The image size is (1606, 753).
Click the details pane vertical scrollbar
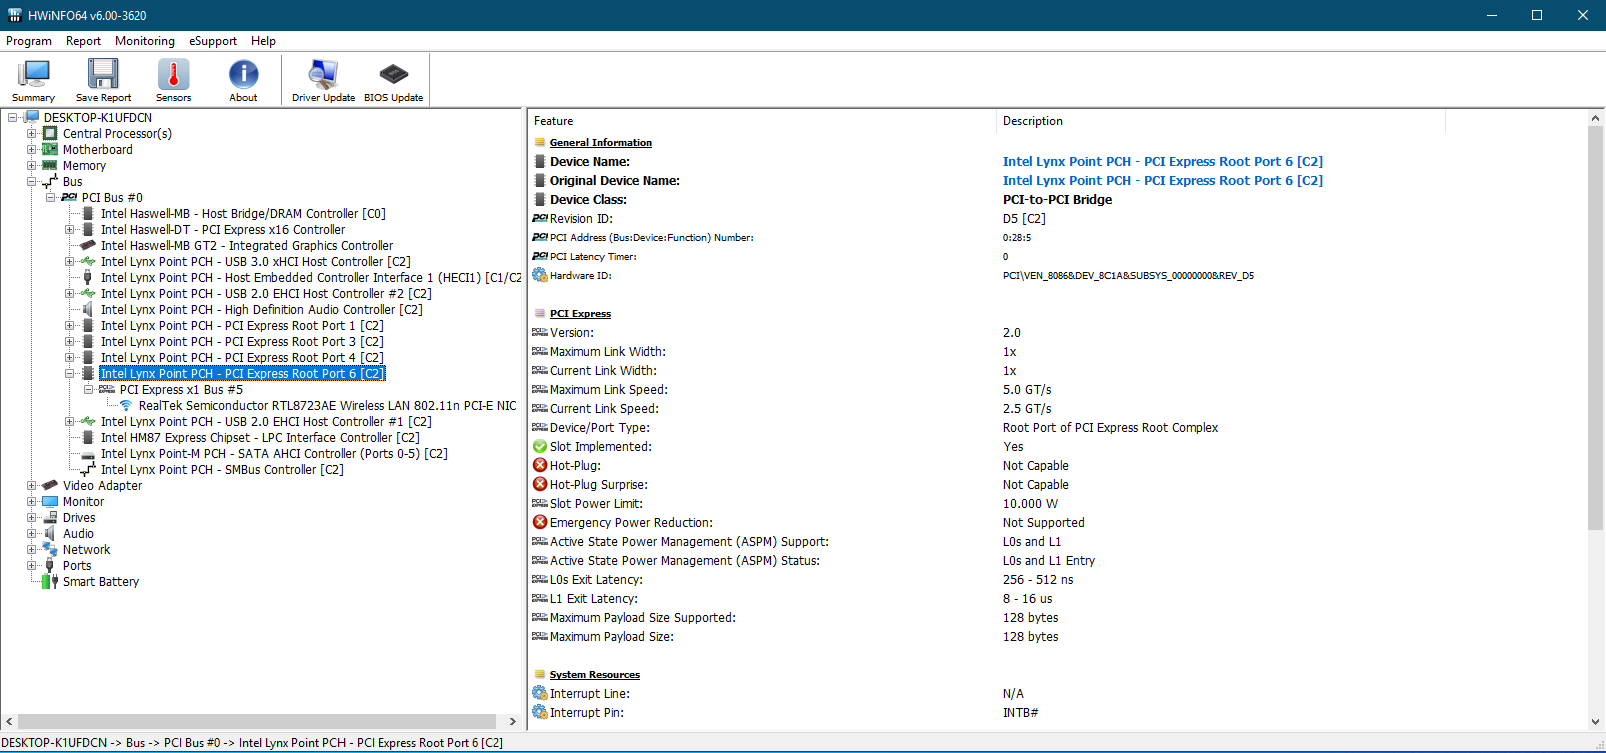click(x=1595, y=328)
